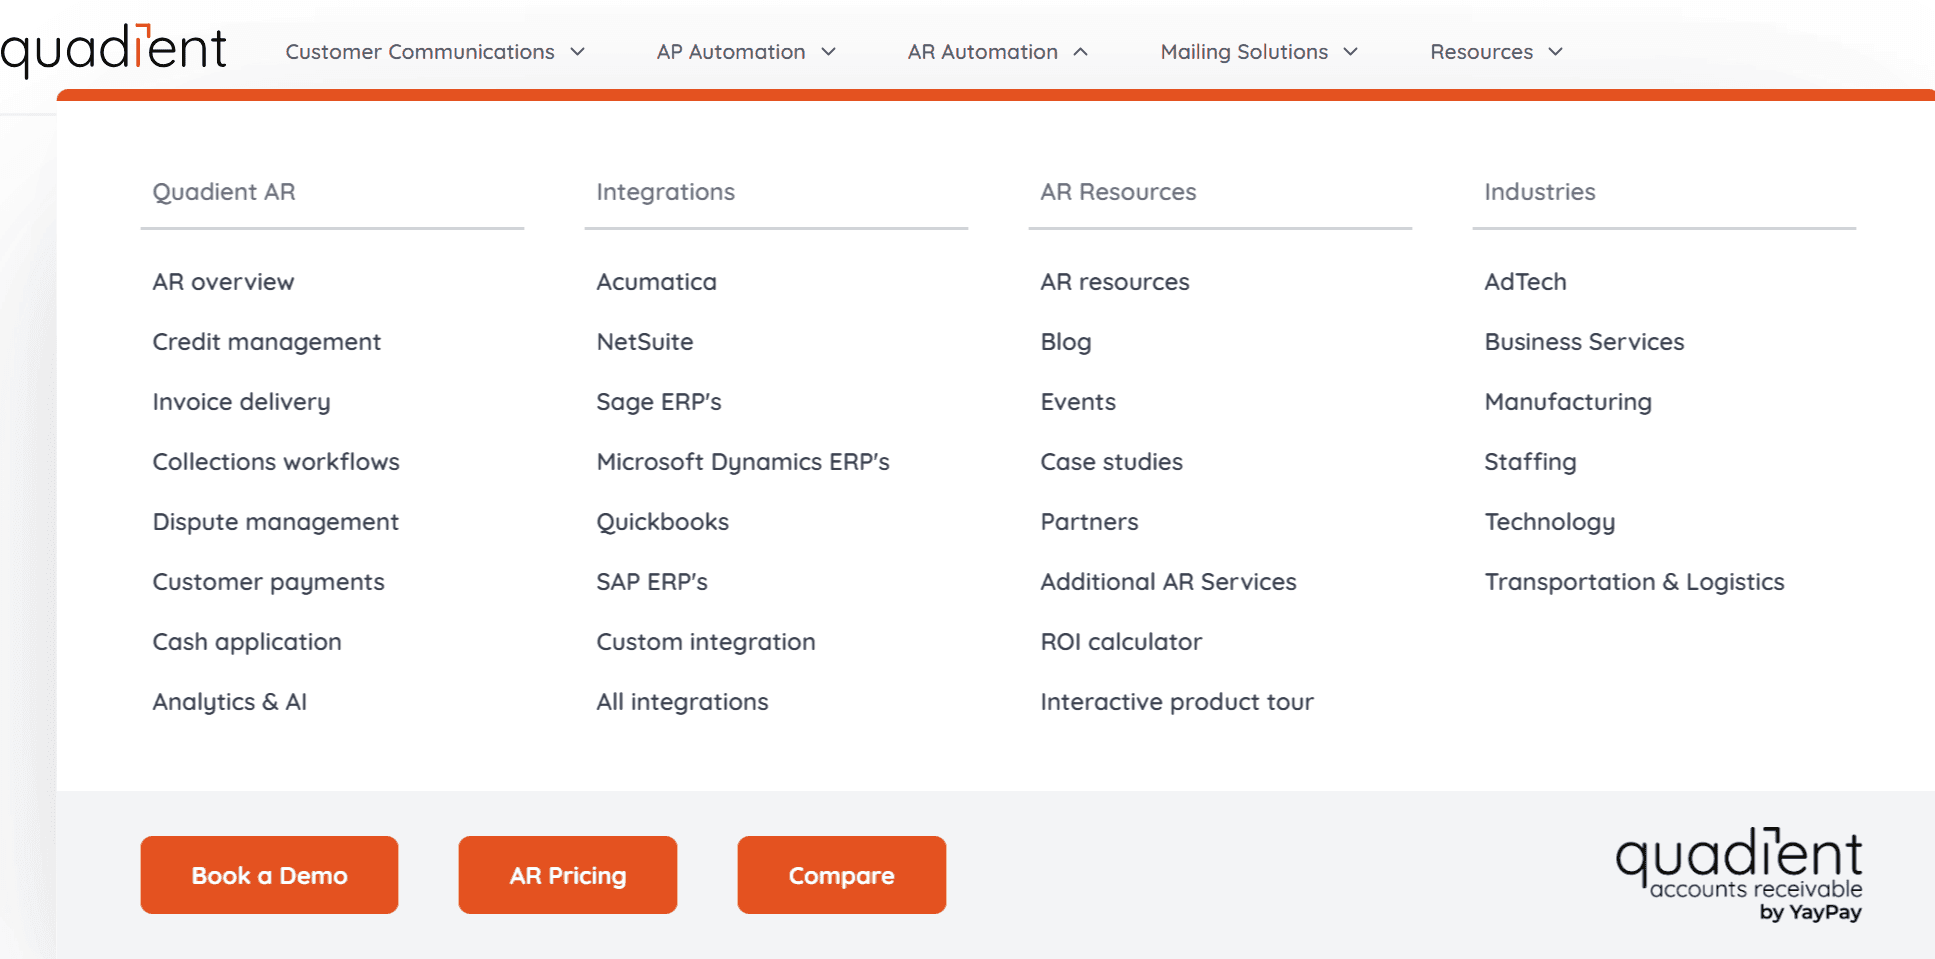Screen dimensions: 1935x959
Task: Click Book a Demo button
Action: [x=269, y=875]
